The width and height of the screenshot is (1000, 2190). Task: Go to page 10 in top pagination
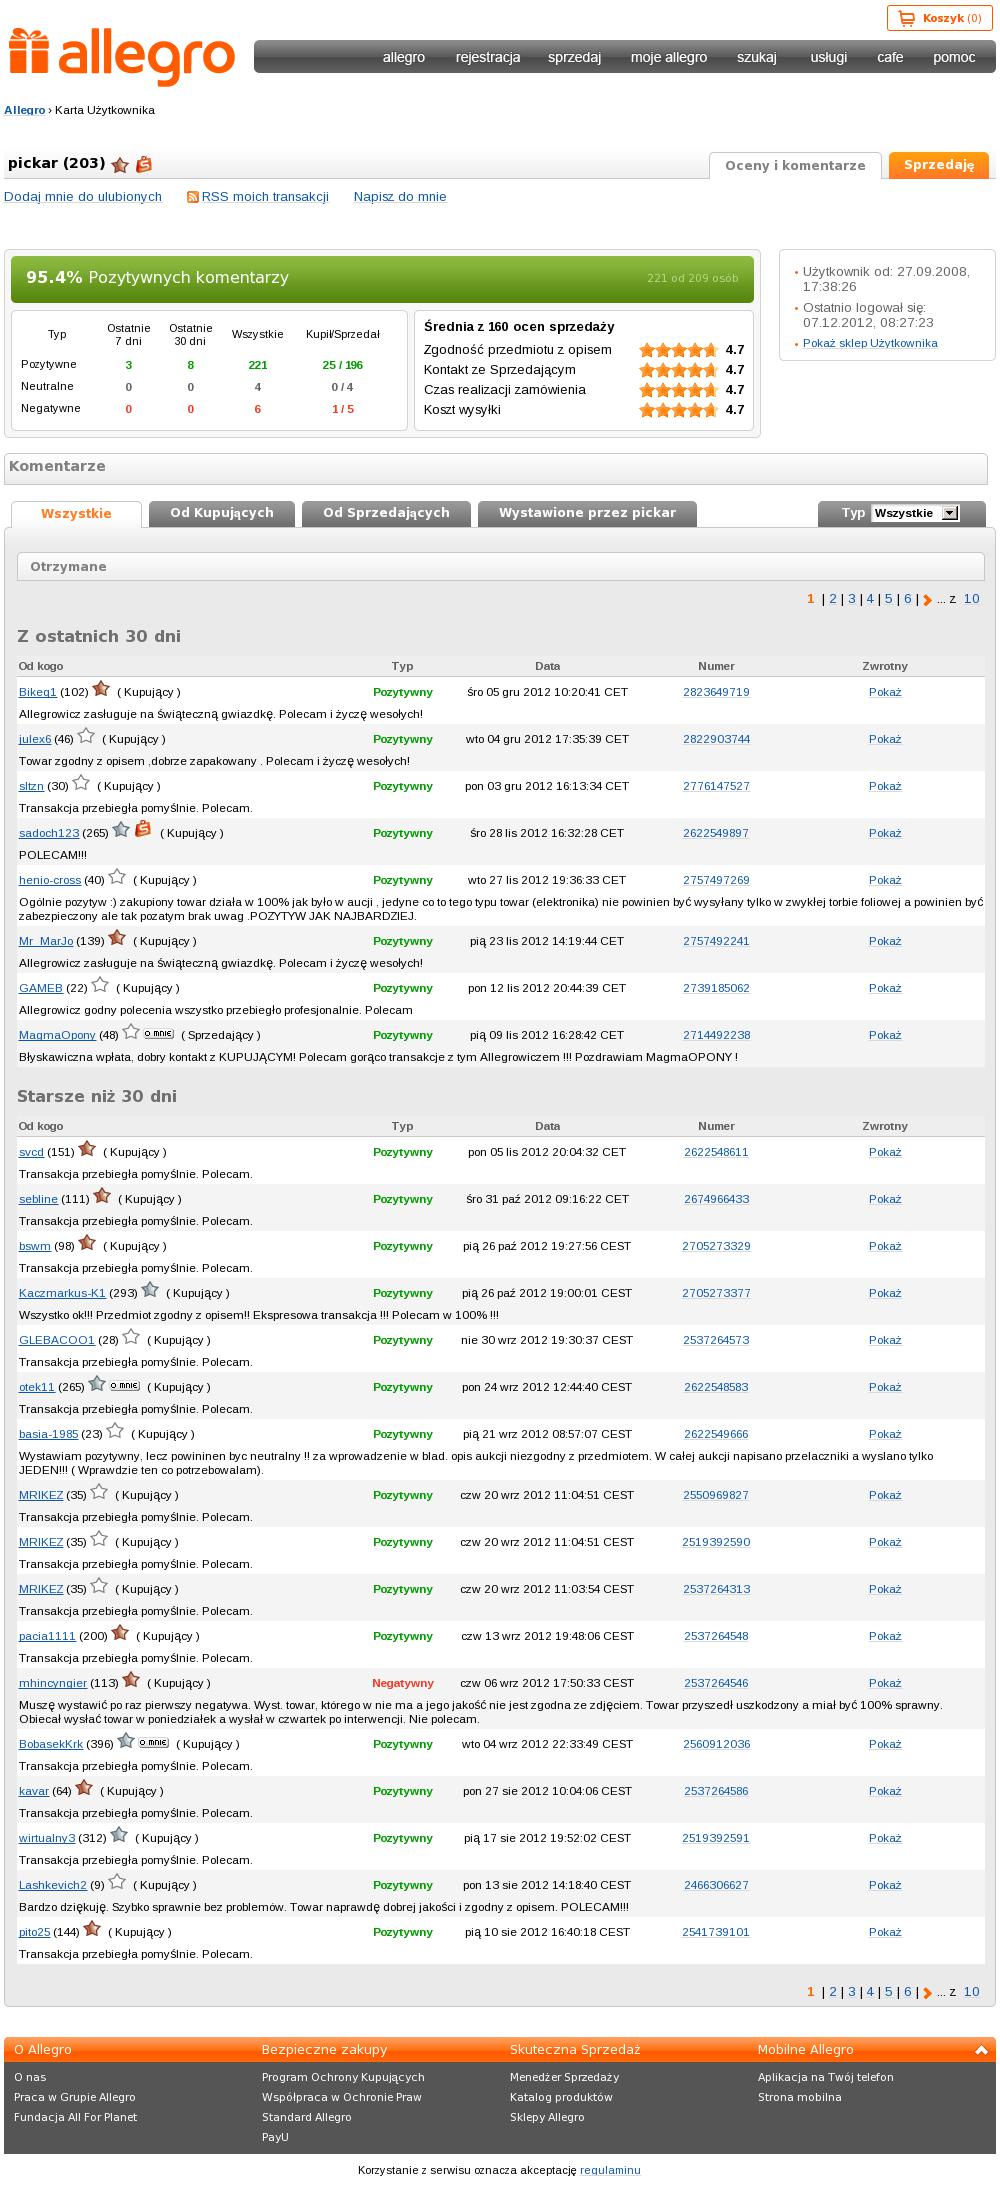click(x=971, y=599)
